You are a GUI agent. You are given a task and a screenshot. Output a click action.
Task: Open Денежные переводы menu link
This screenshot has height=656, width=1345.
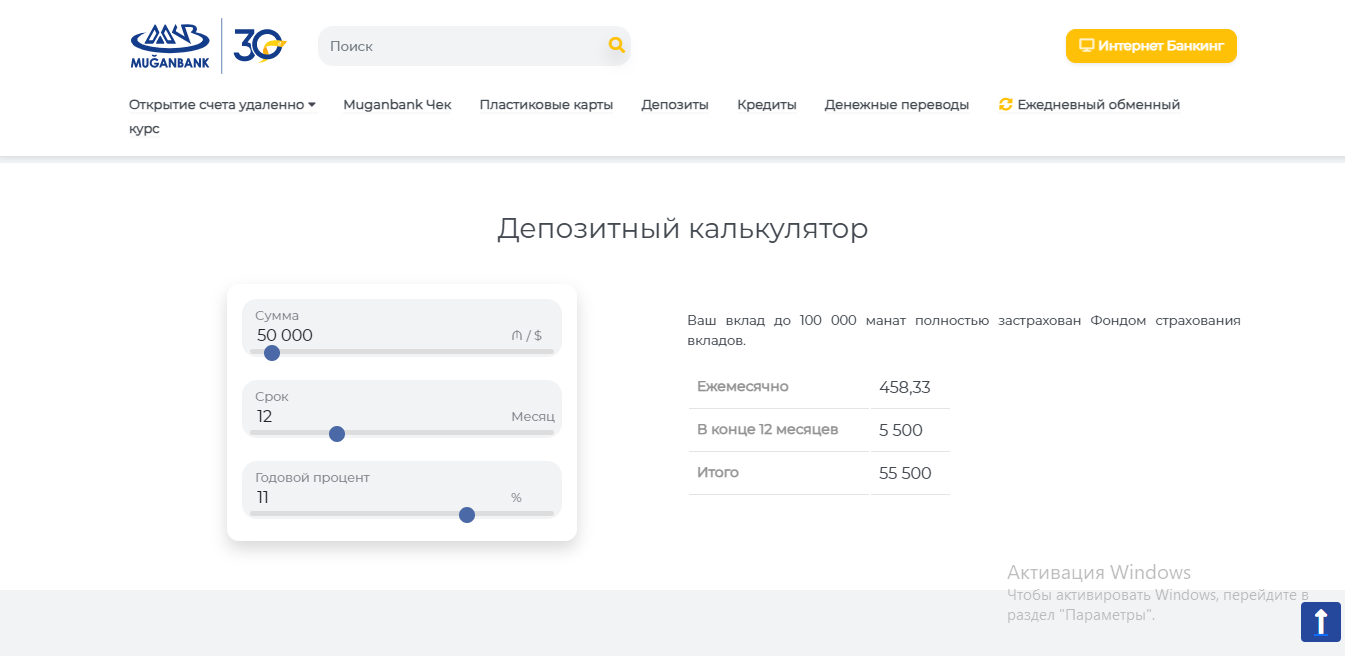(896, 105)
